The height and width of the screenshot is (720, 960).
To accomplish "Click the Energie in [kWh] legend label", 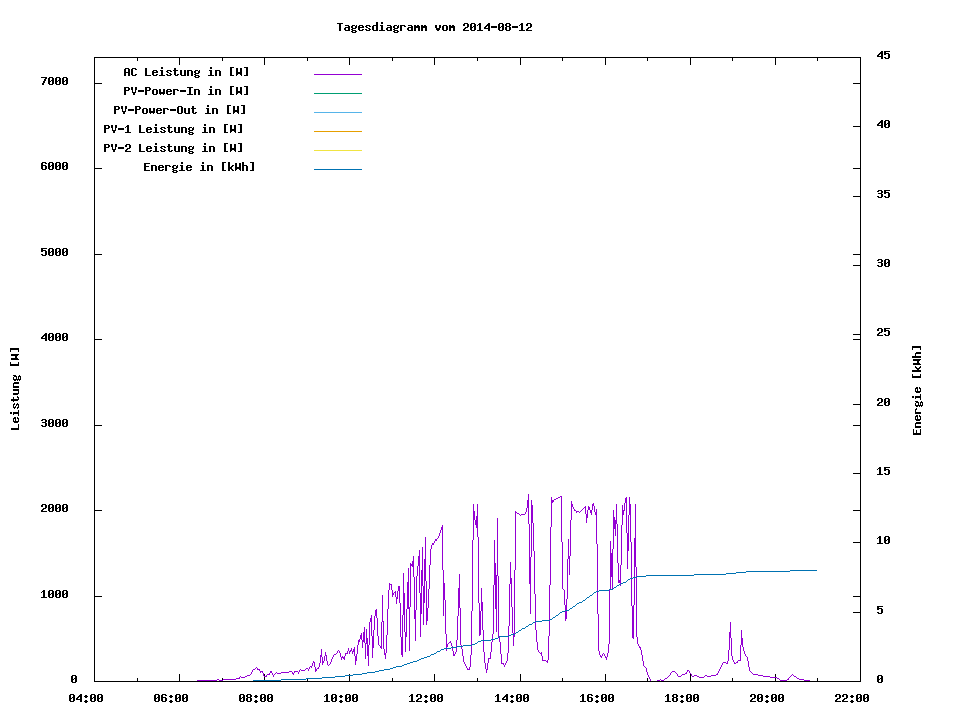I will pos(199,167).
